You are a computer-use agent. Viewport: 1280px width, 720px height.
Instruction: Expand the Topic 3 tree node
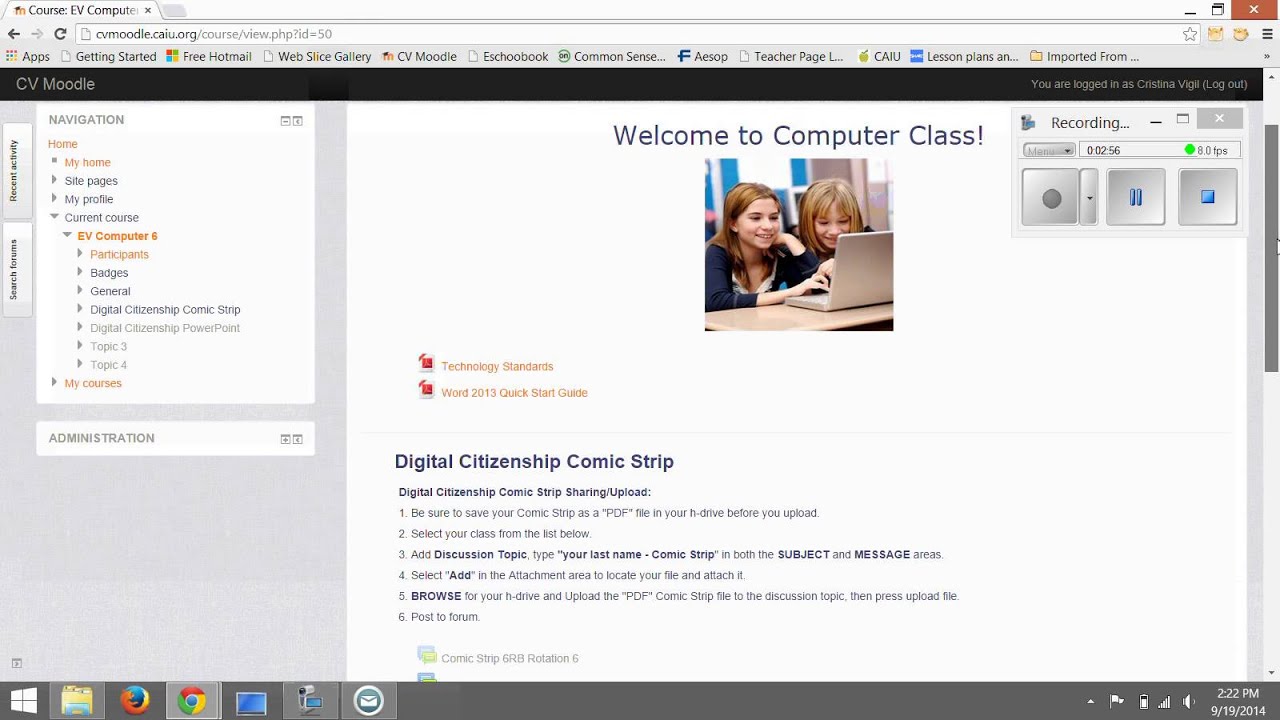coord(80,346)
